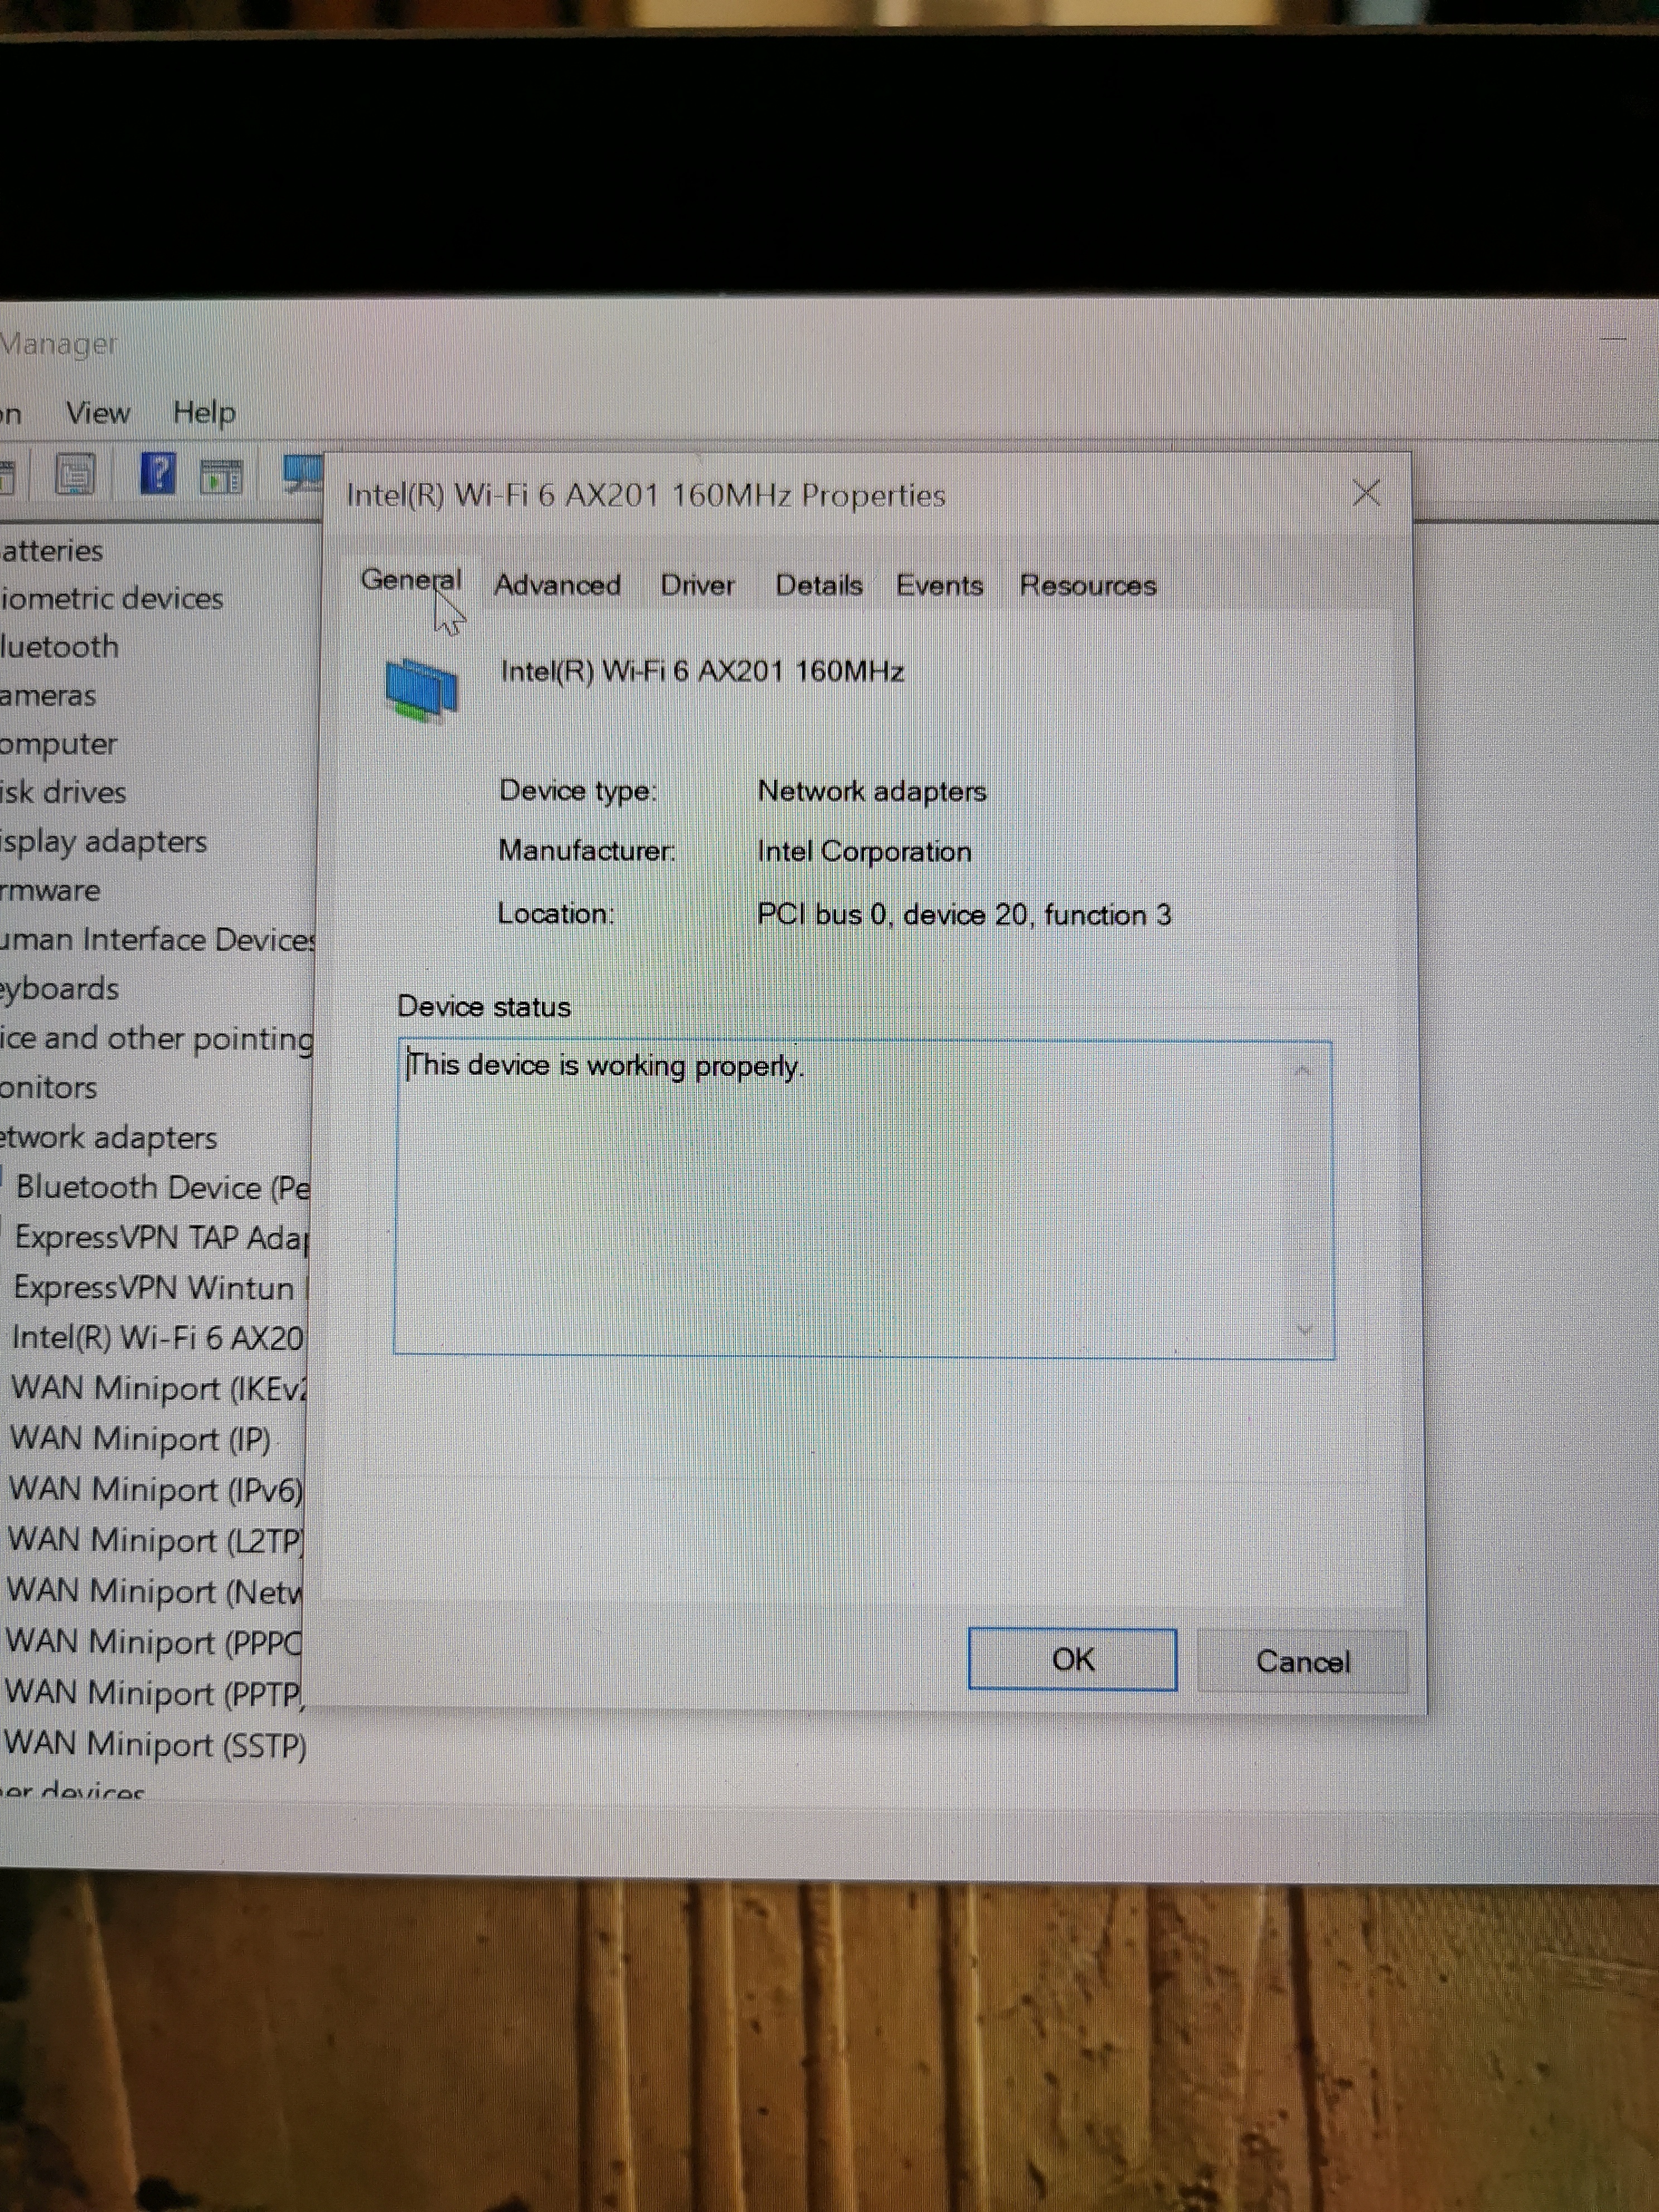1659x2212 pixels.
Task: Select Network adapters category
Action: 109,1138
